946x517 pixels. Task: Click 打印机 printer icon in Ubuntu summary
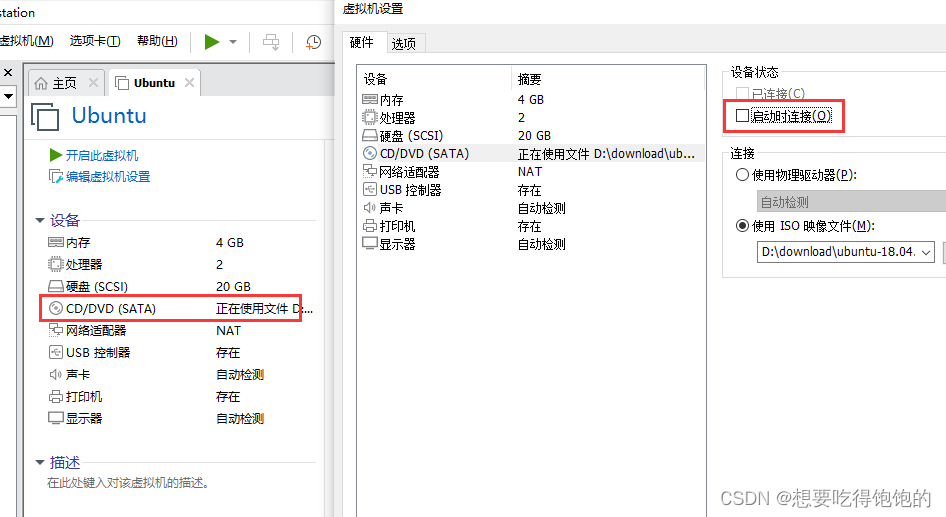pyautogui.click(x=56, y=396)
